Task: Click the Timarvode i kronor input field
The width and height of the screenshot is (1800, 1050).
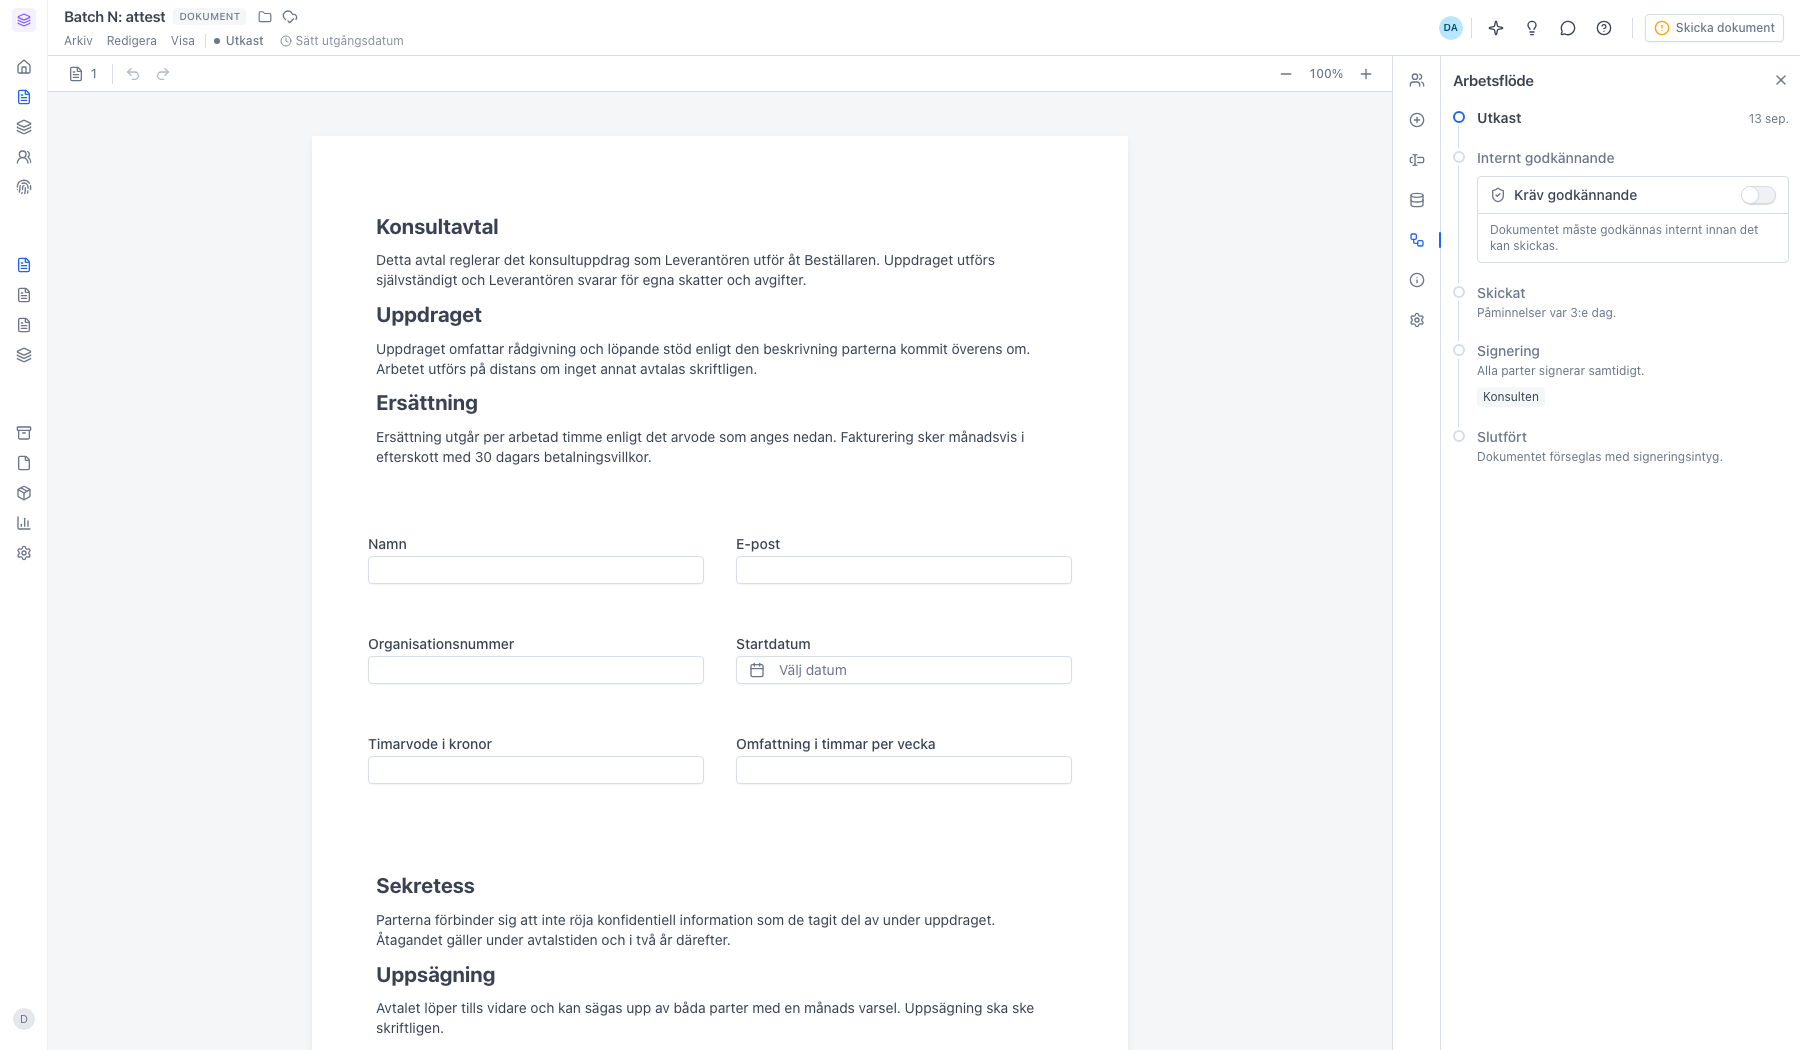Action: point(536,770)
